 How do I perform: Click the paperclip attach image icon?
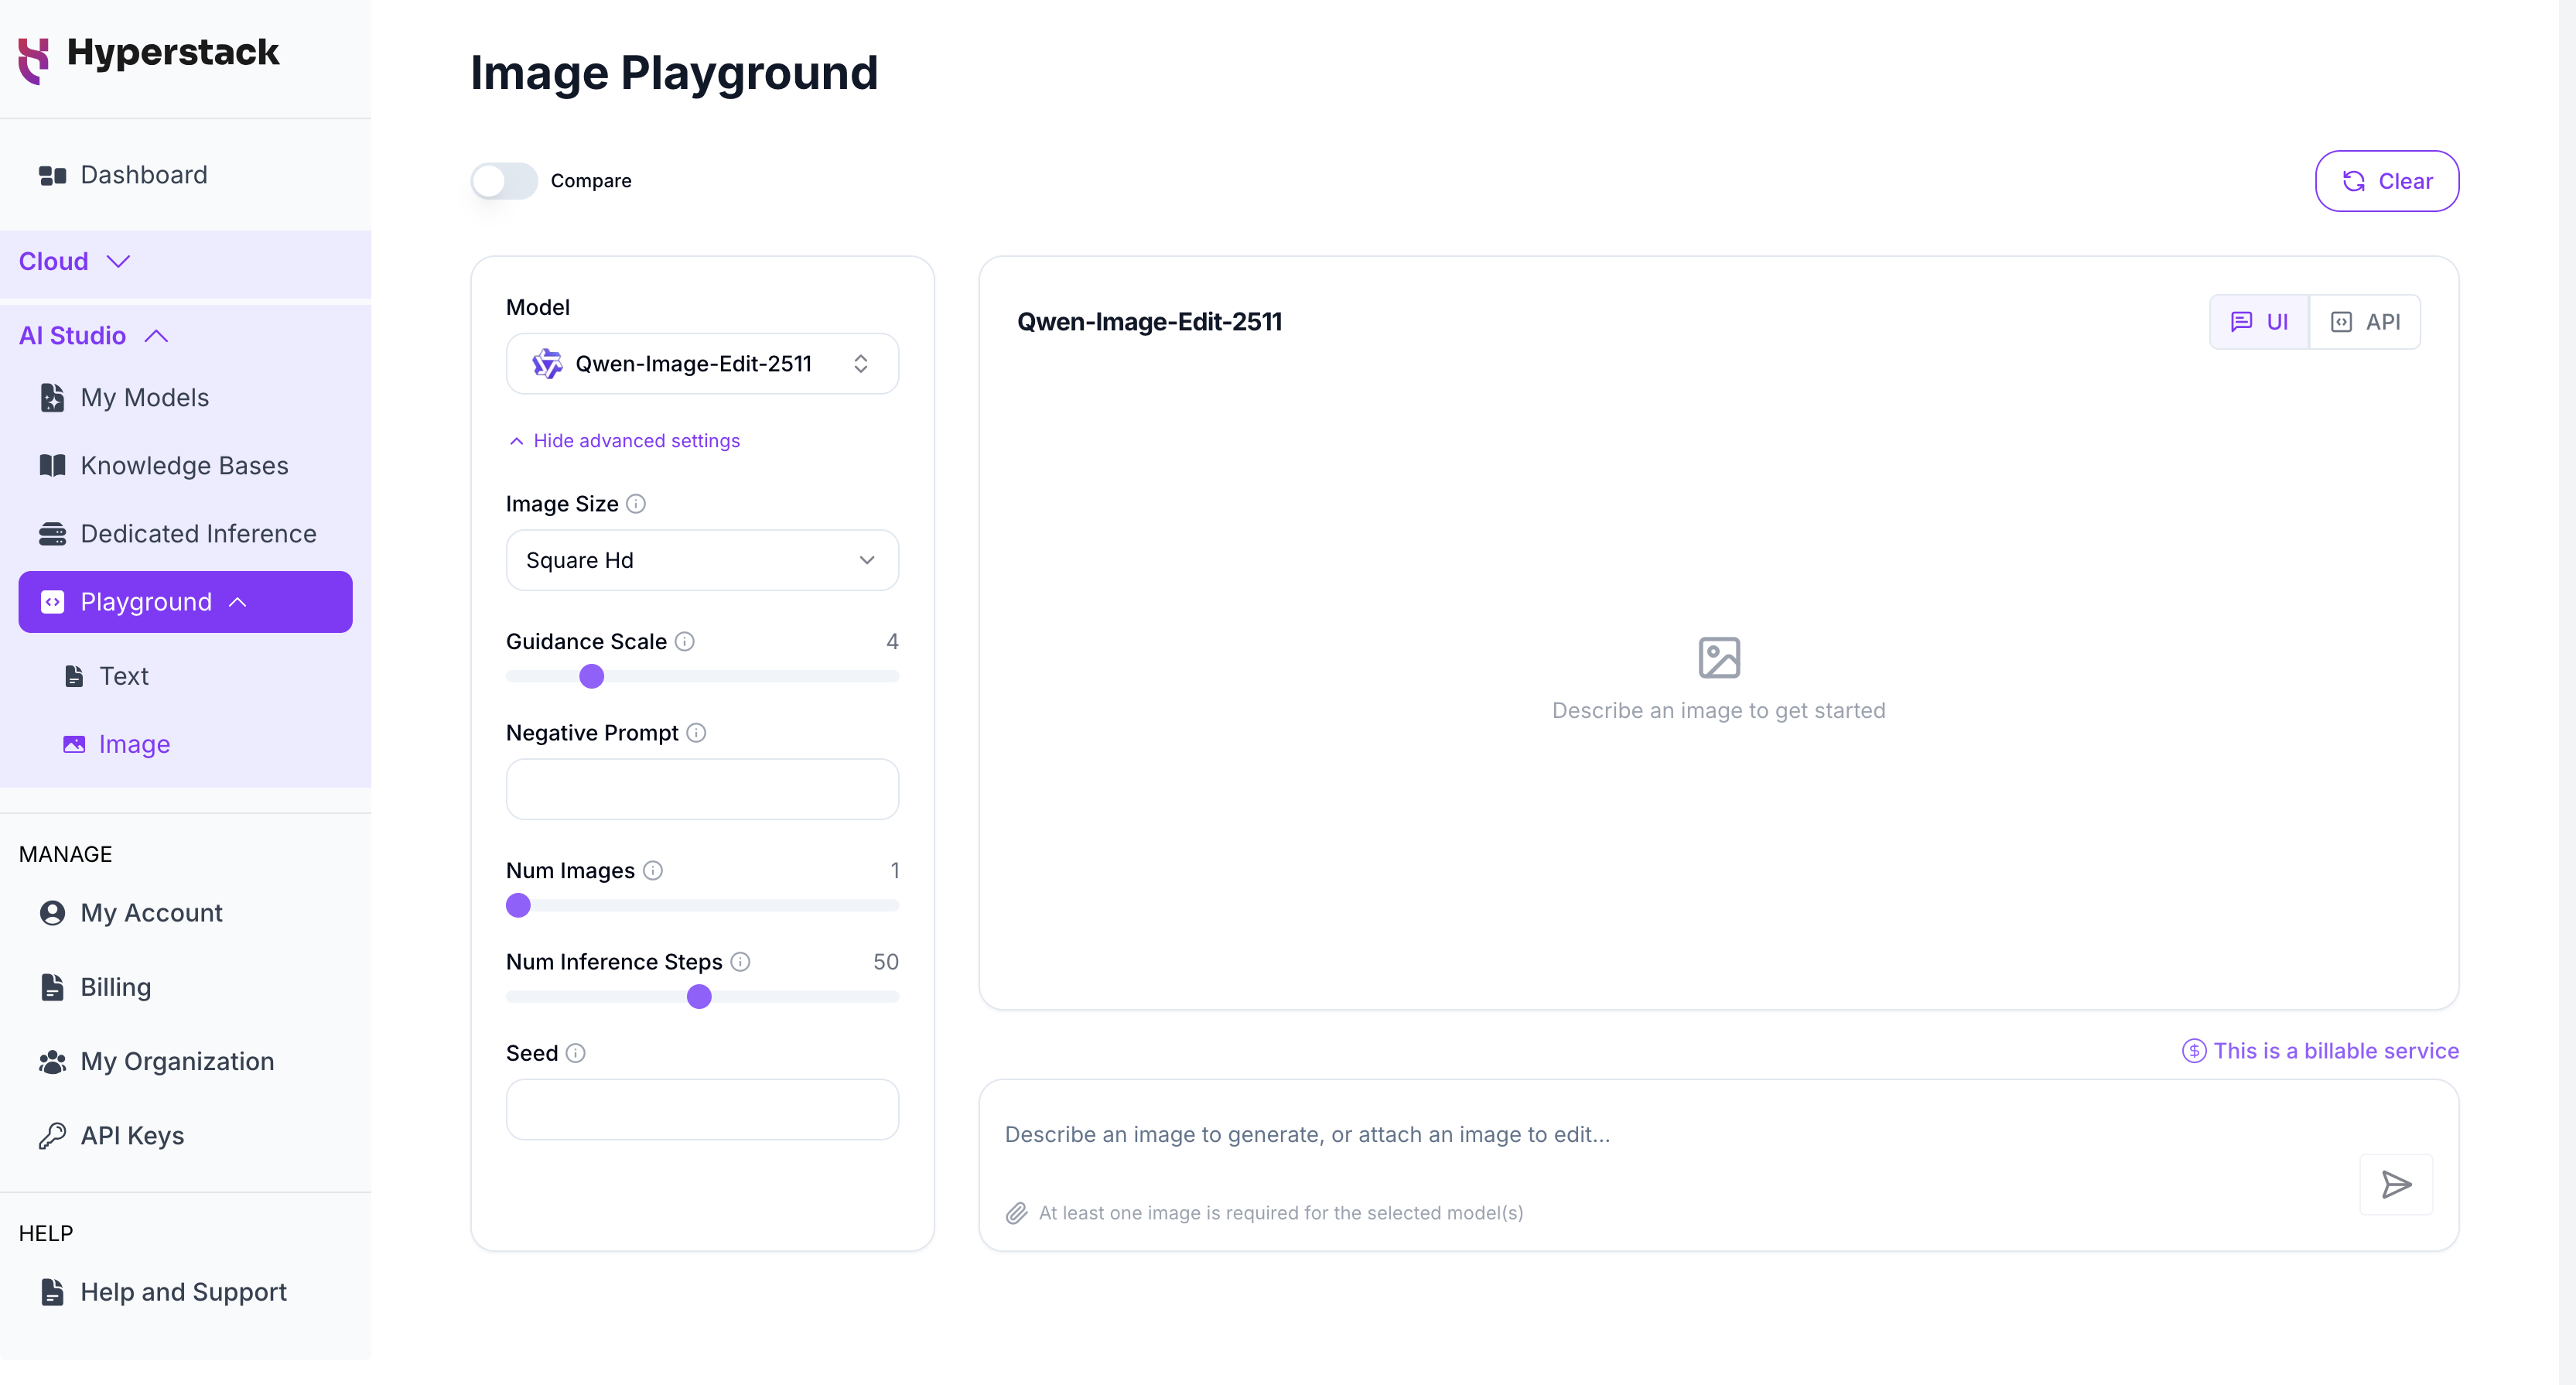[1016, 1213]
